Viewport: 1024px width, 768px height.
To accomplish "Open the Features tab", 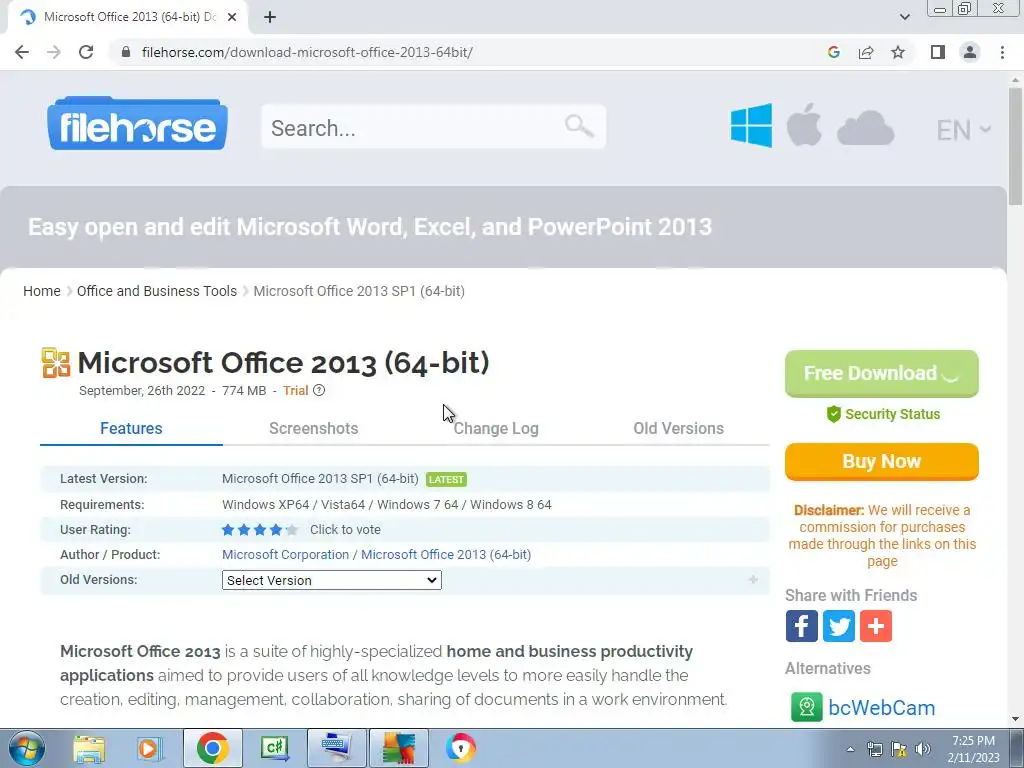I will pyautogui.click(x=131, y=428).
